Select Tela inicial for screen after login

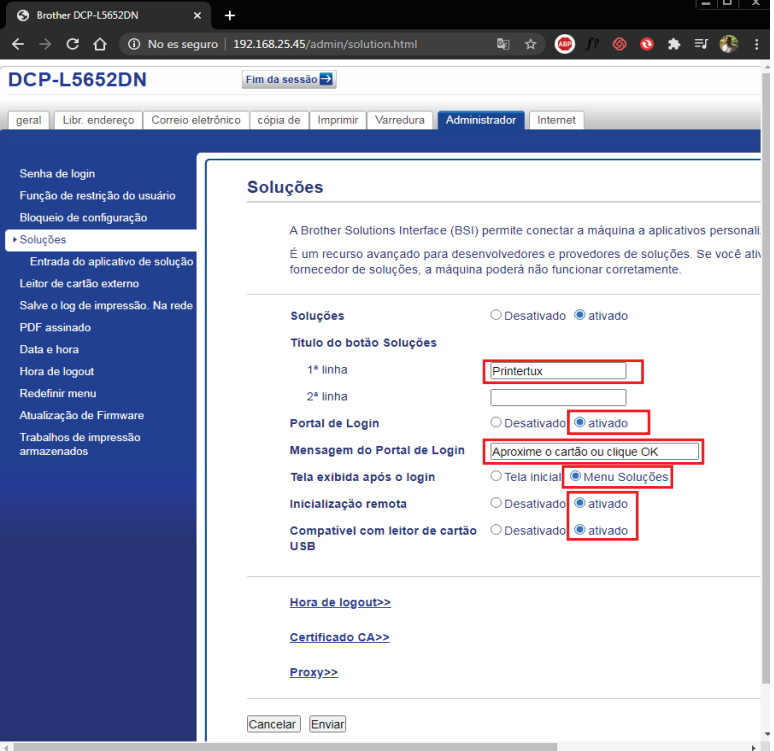(496, 477)
